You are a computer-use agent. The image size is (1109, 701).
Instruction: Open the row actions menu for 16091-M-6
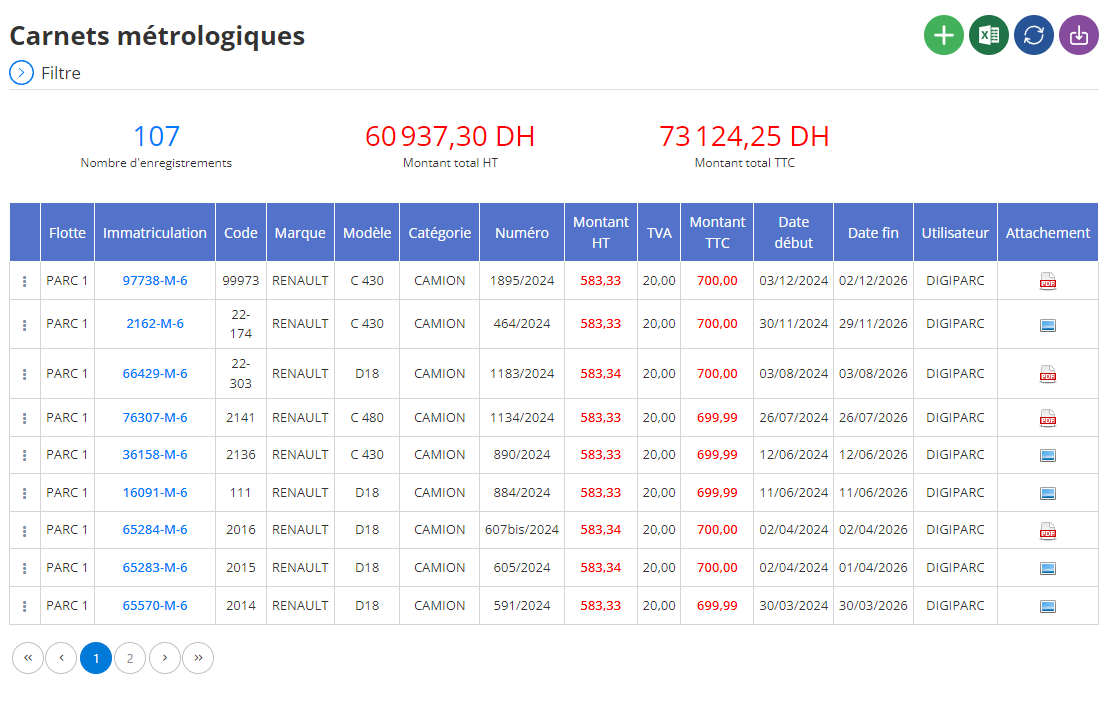(x=25, y=493)
